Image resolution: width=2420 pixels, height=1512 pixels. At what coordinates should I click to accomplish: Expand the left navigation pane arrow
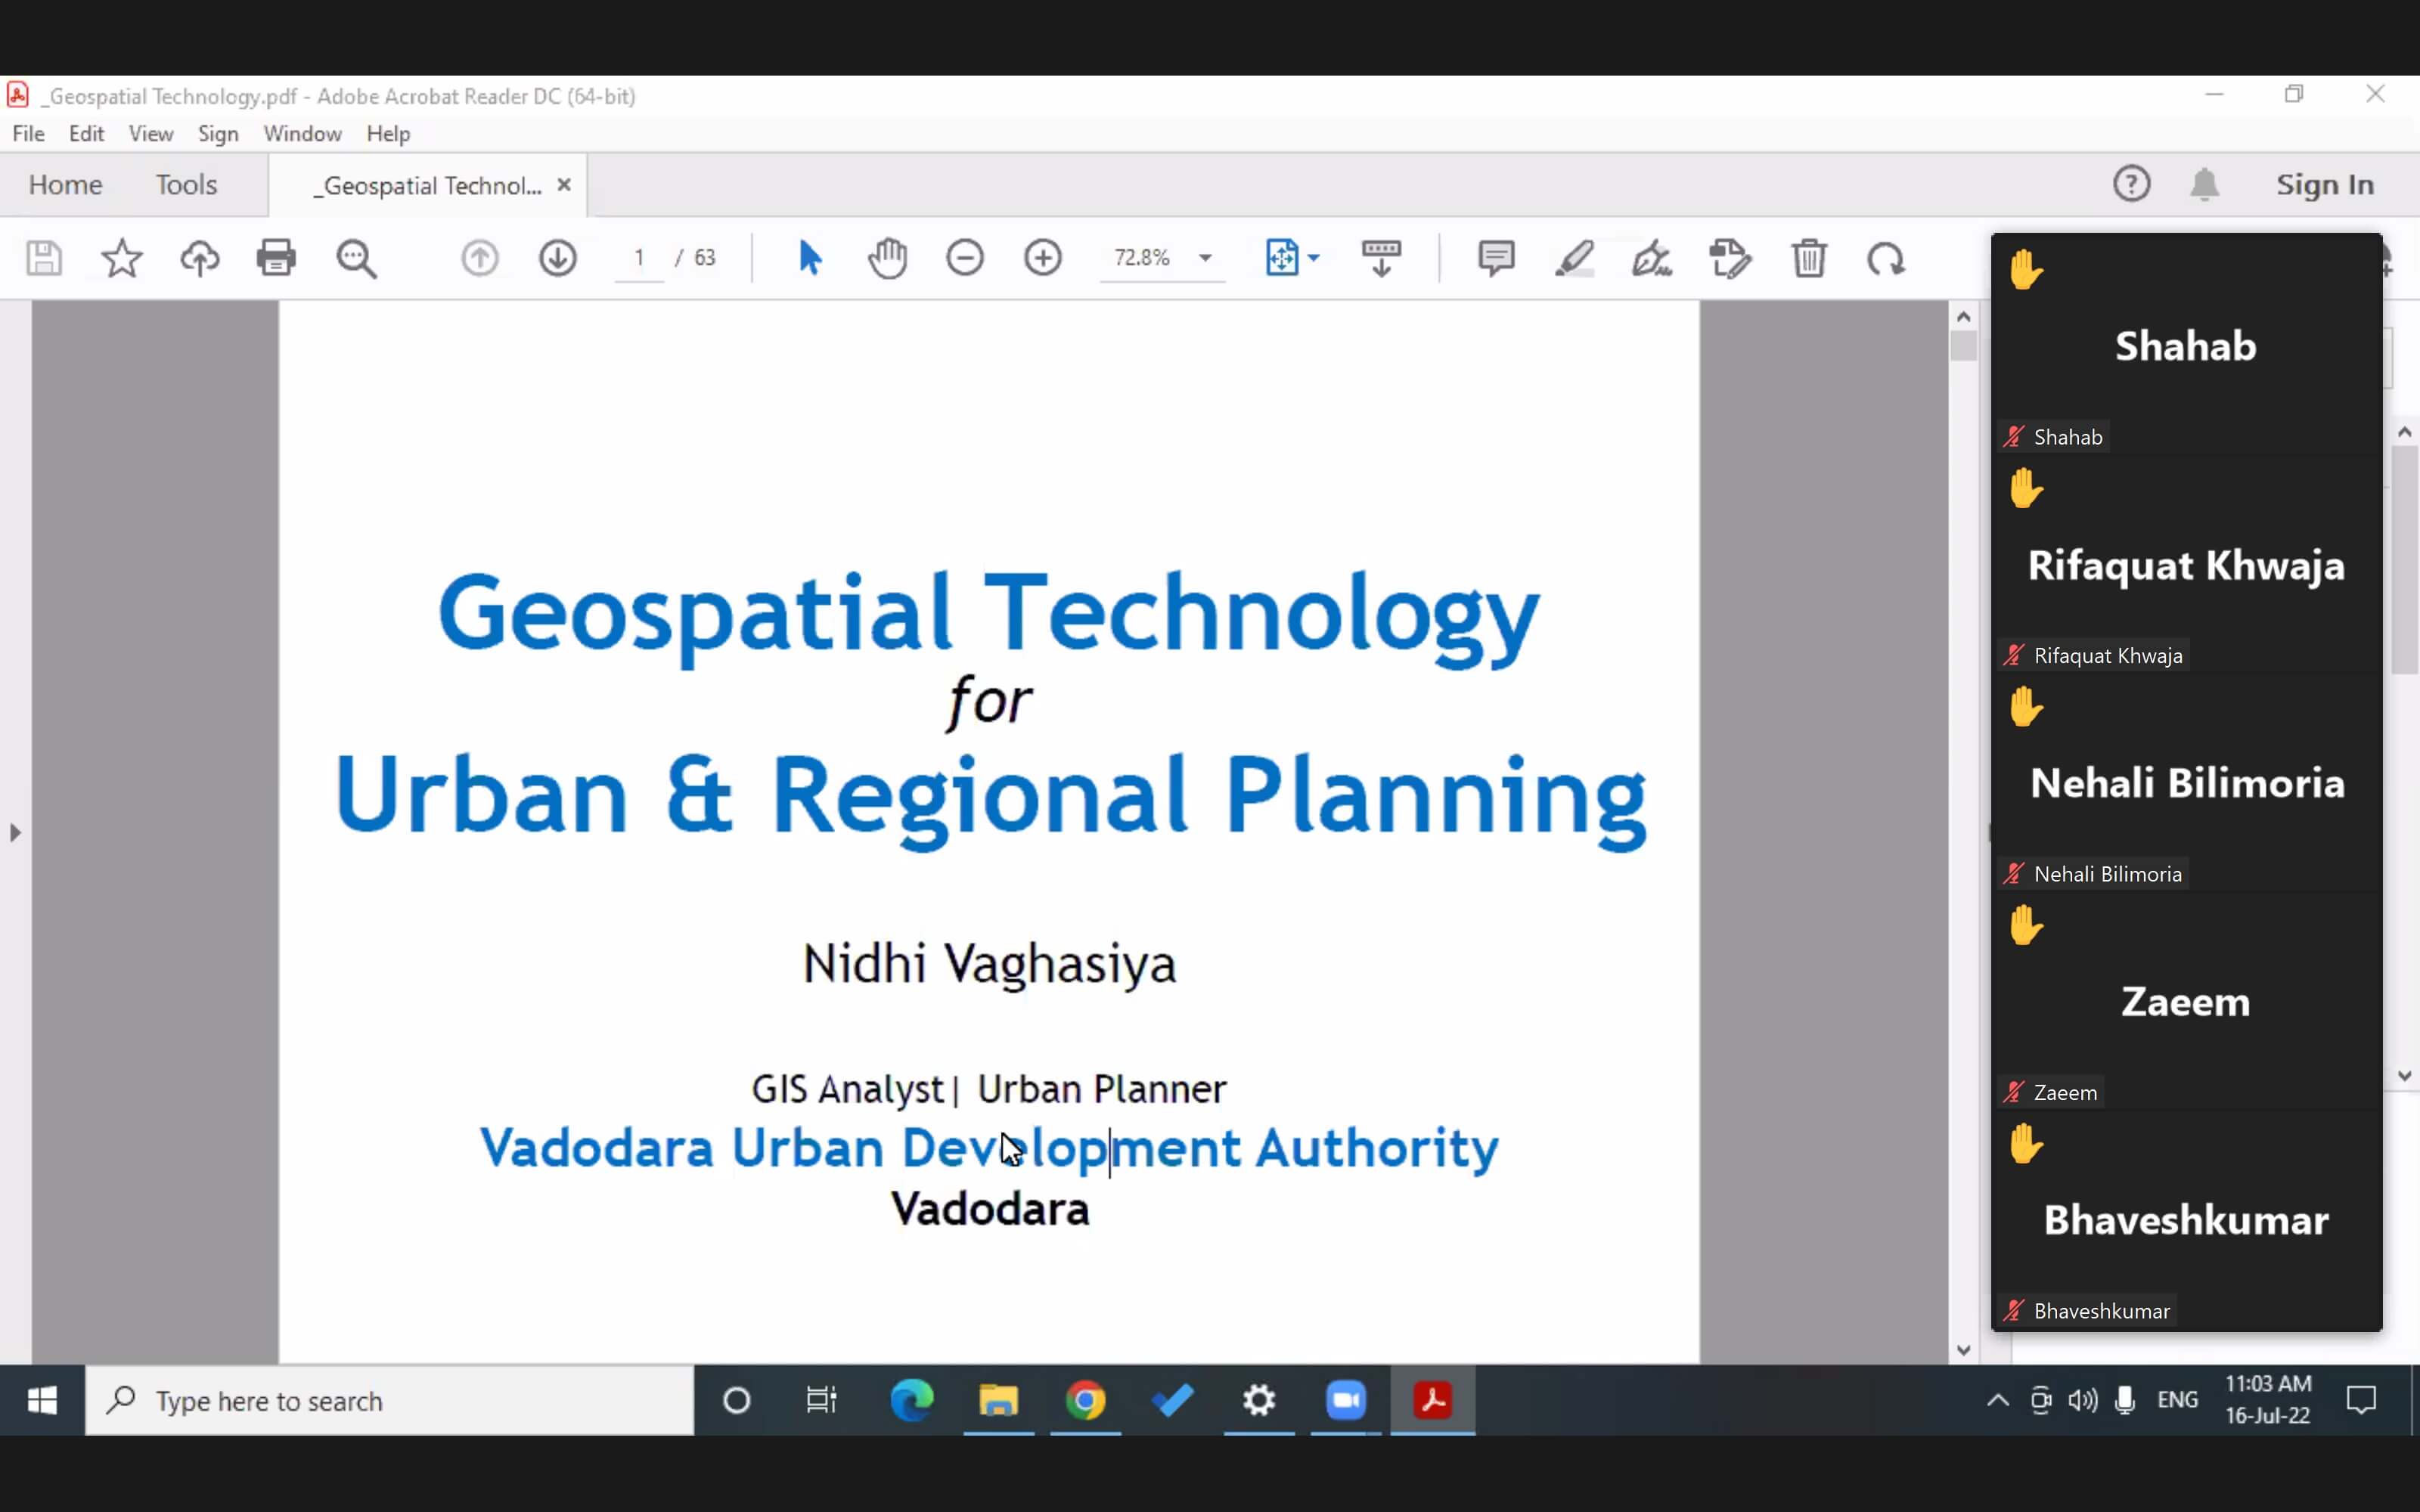[x=15, y=832]
